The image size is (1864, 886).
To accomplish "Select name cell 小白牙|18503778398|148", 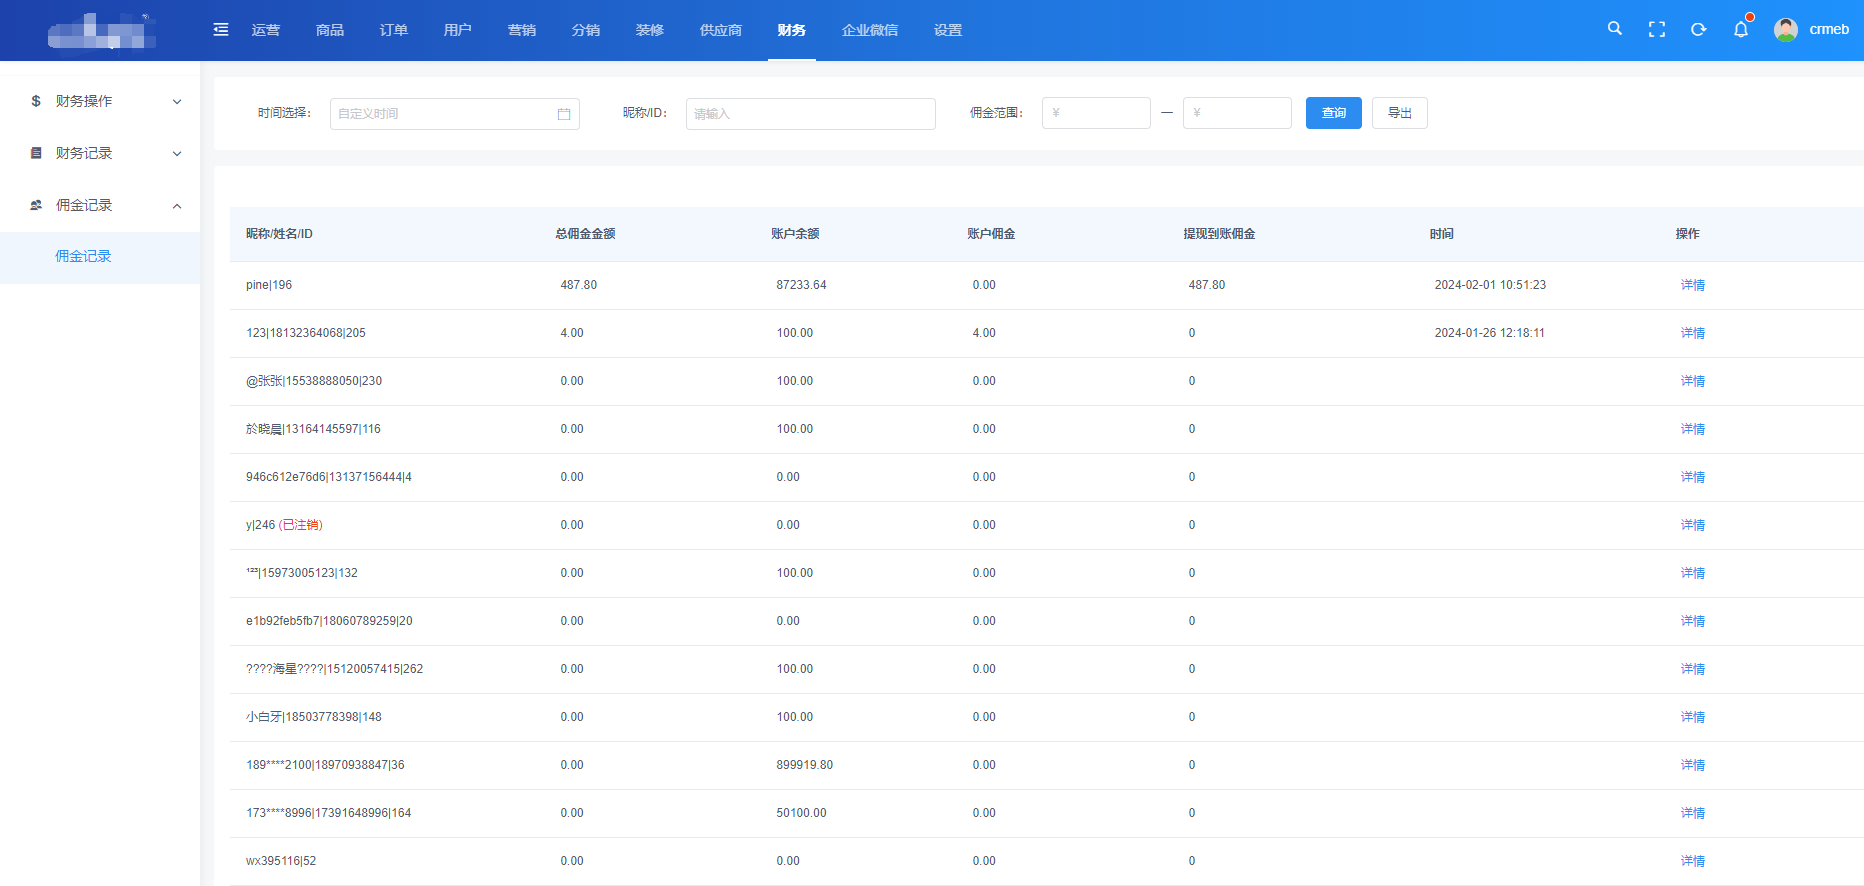I will click(314, 717).
